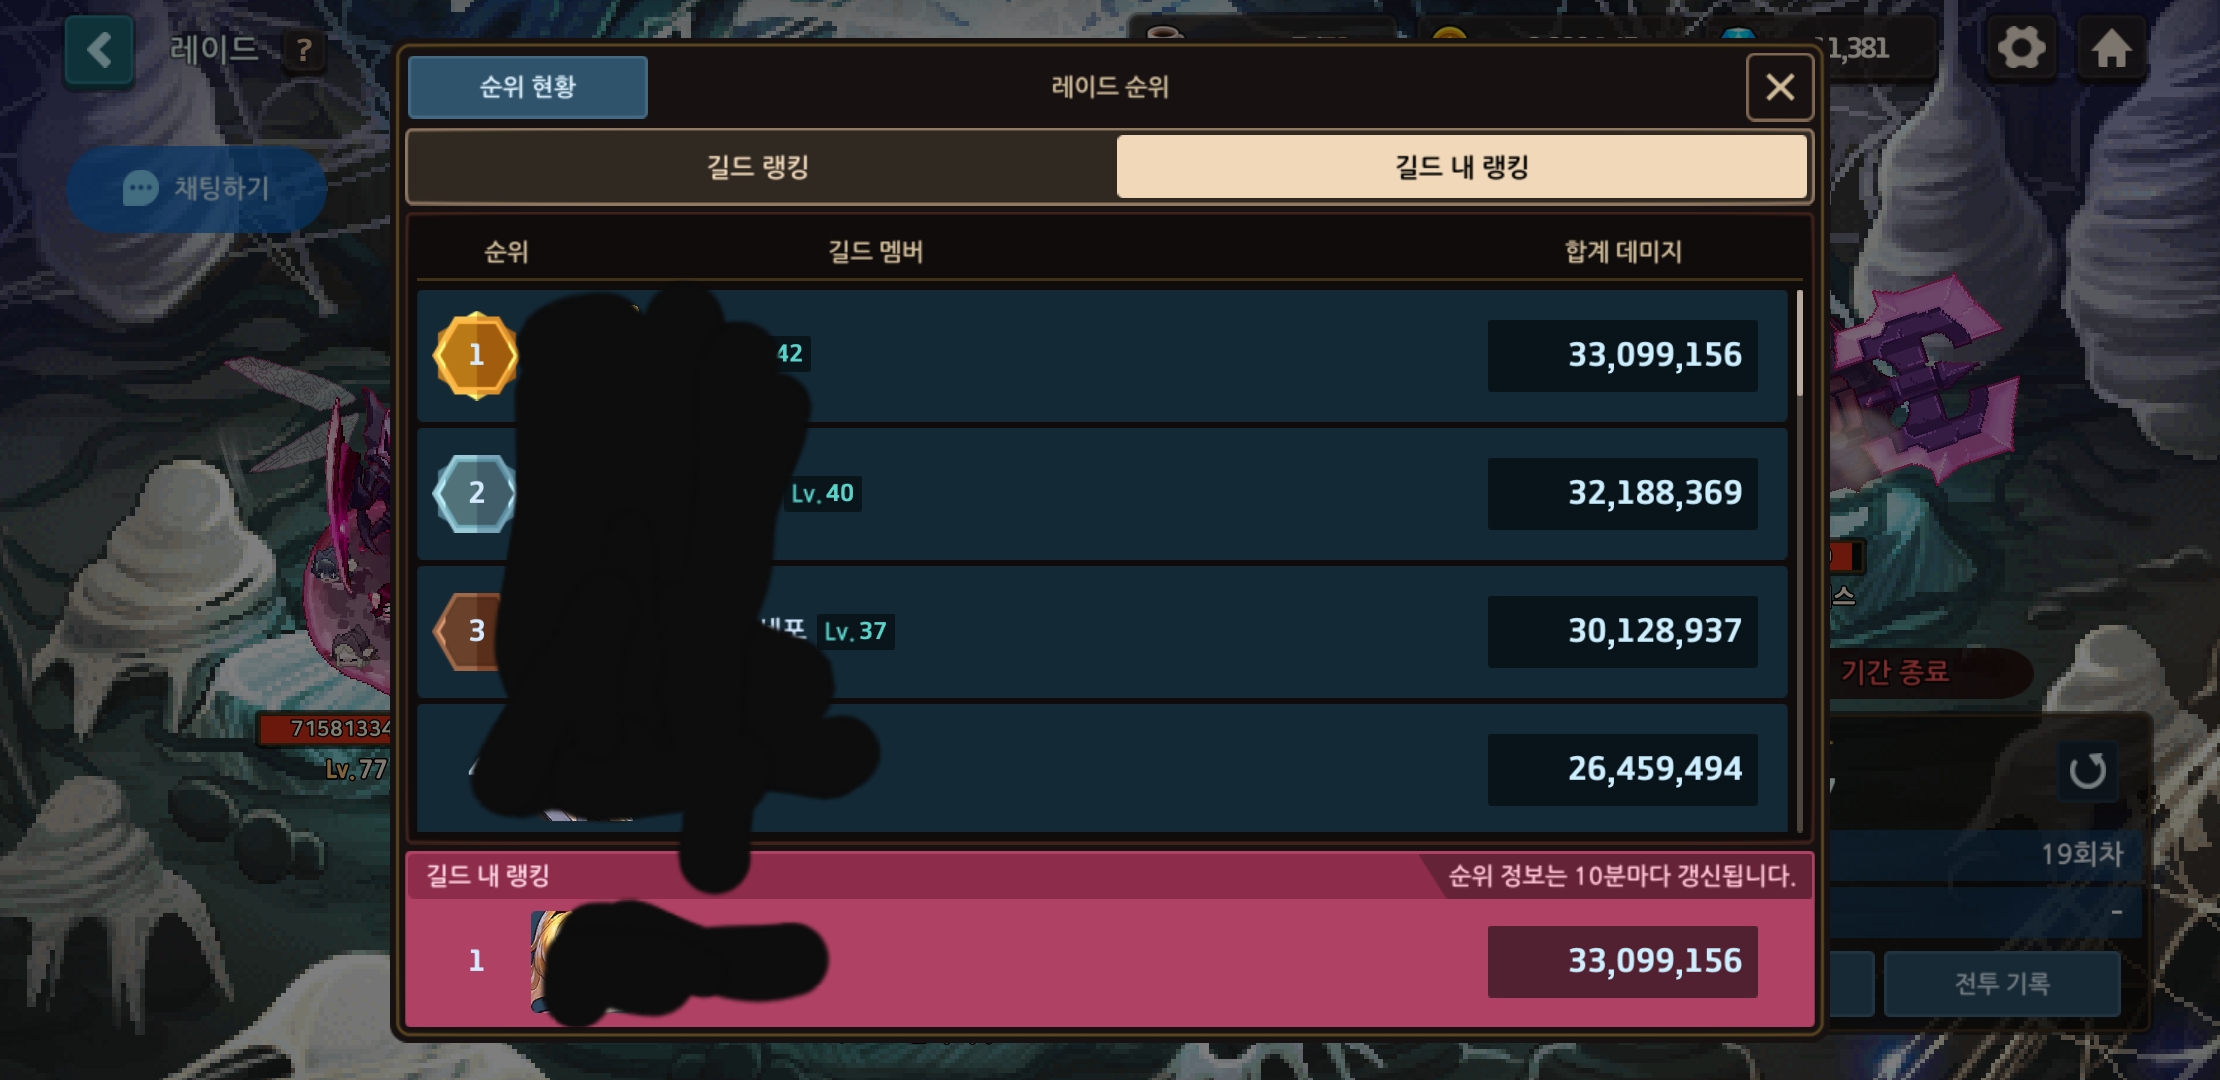Switch to the 길드 랭킹 tab
The height and width of the screenshot is (1080, 2220).
tap(759, 167)
